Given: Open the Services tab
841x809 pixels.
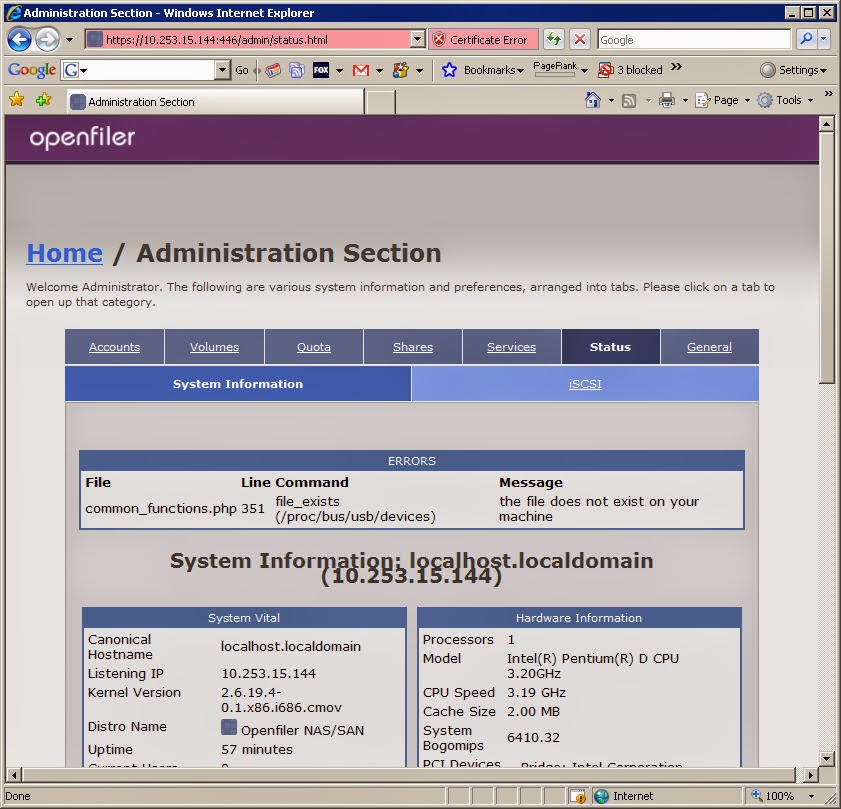Looking at the screenshot, I should pos(511,347).
